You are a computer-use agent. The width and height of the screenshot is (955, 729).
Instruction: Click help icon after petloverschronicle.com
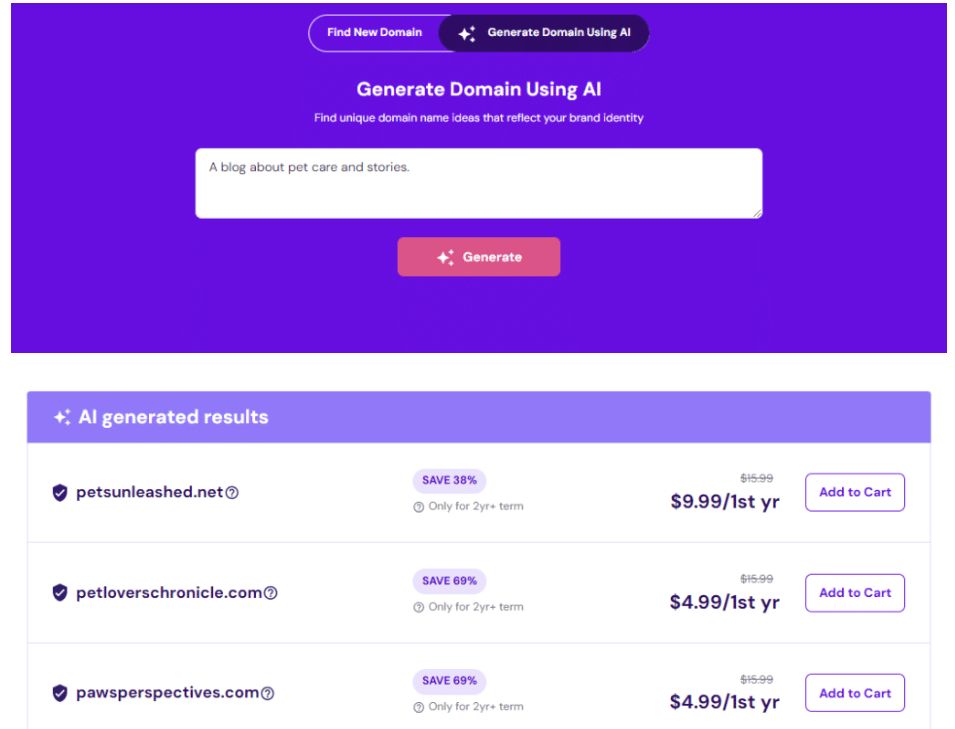point(270,593)
